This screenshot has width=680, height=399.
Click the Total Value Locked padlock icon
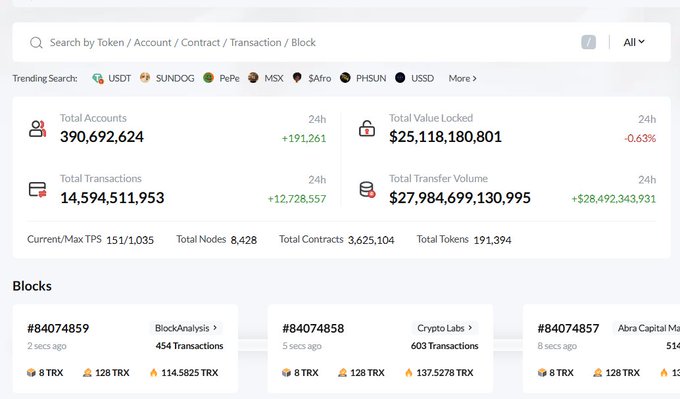click(367, 129)
